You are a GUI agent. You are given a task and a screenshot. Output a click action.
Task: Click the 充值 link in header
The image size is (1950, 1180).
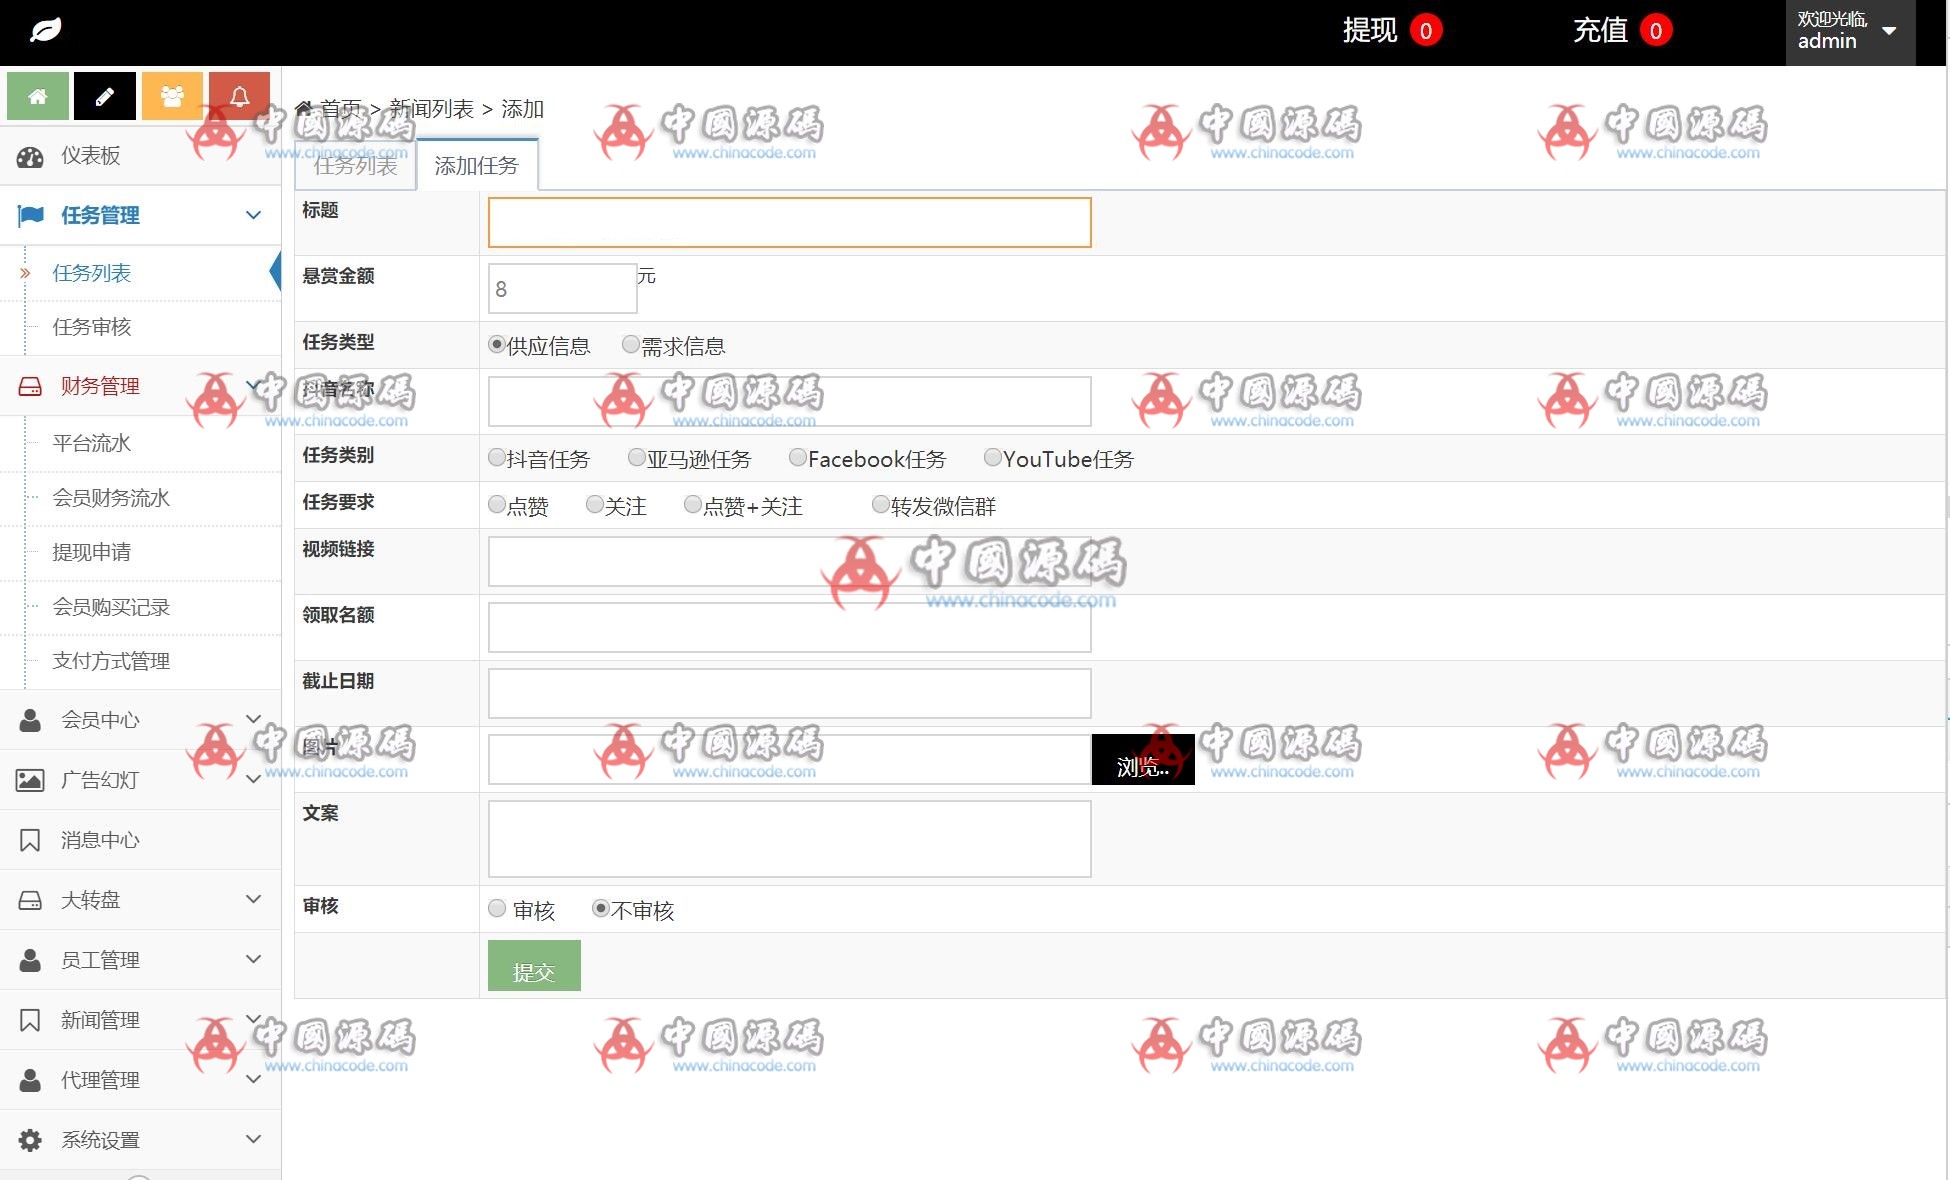[1601, 31]
